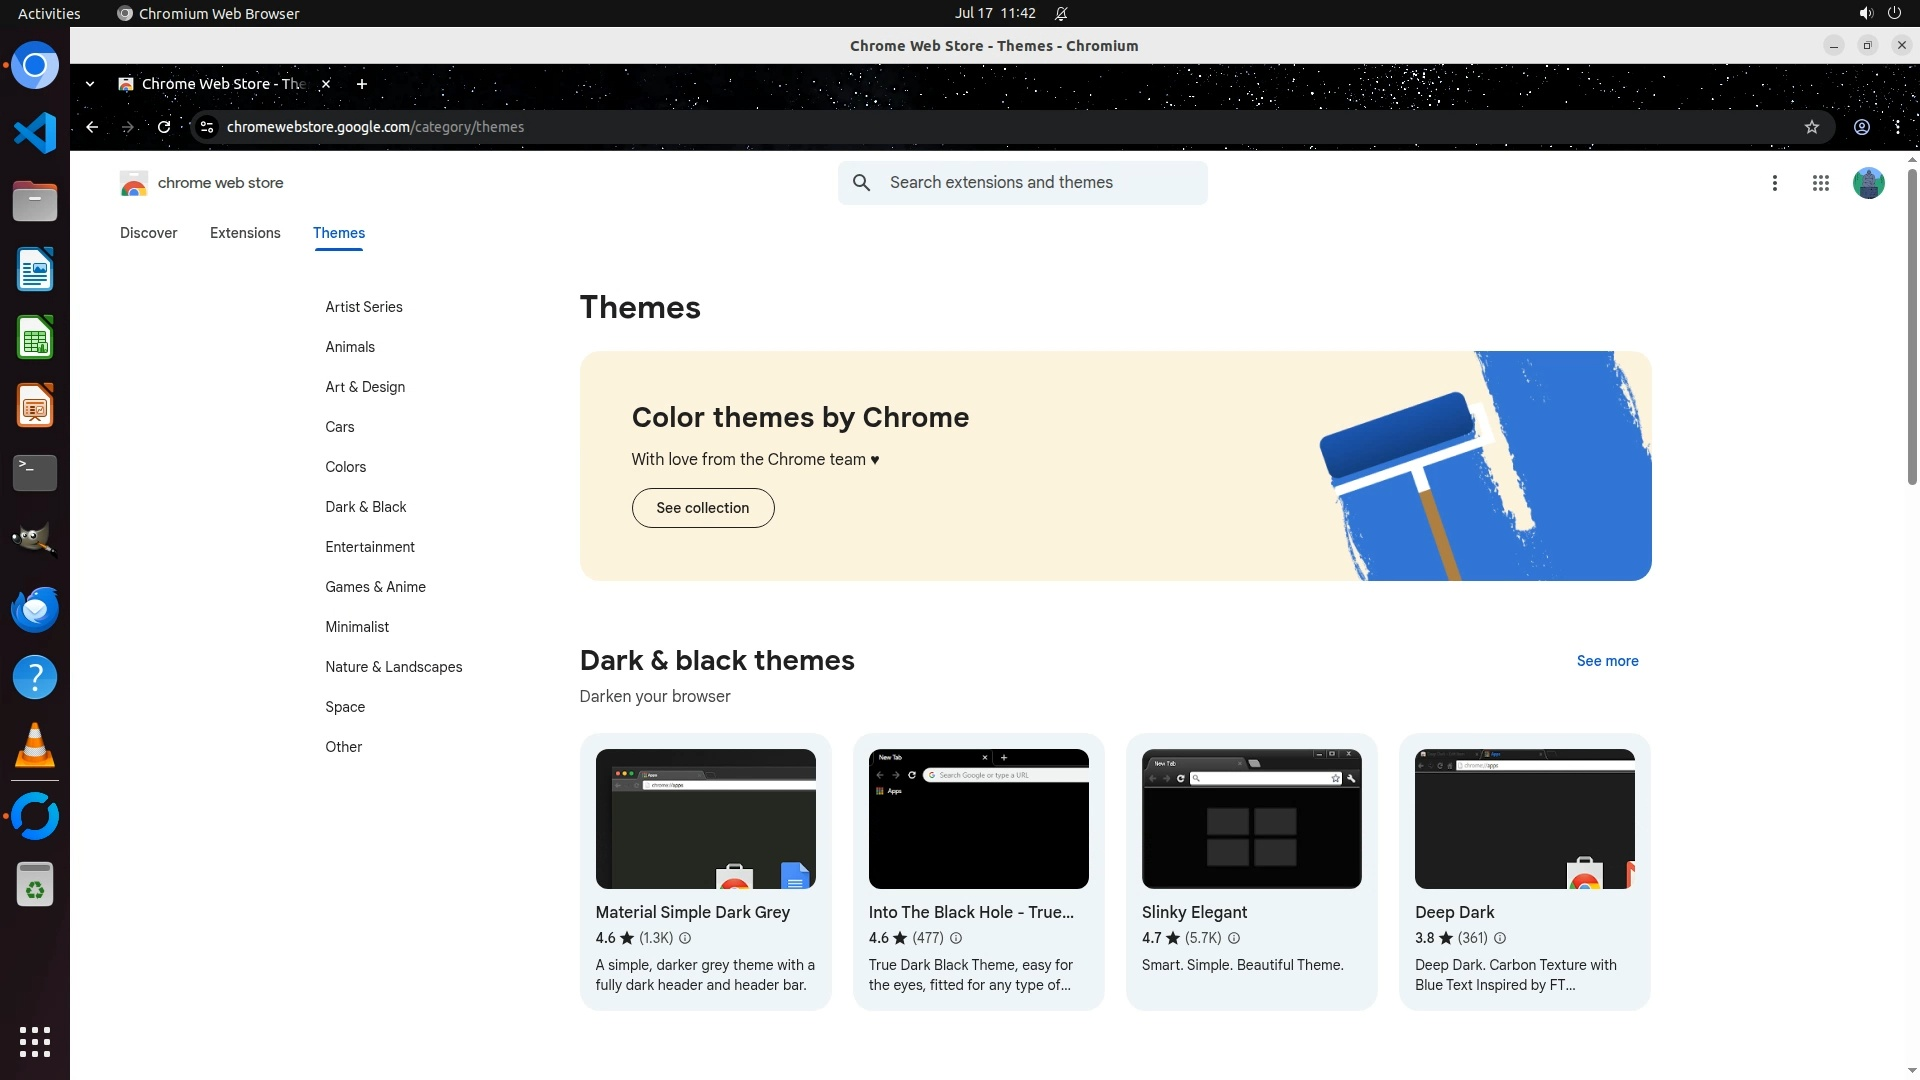Open See more for dark themes

[x=1607, y=661]
